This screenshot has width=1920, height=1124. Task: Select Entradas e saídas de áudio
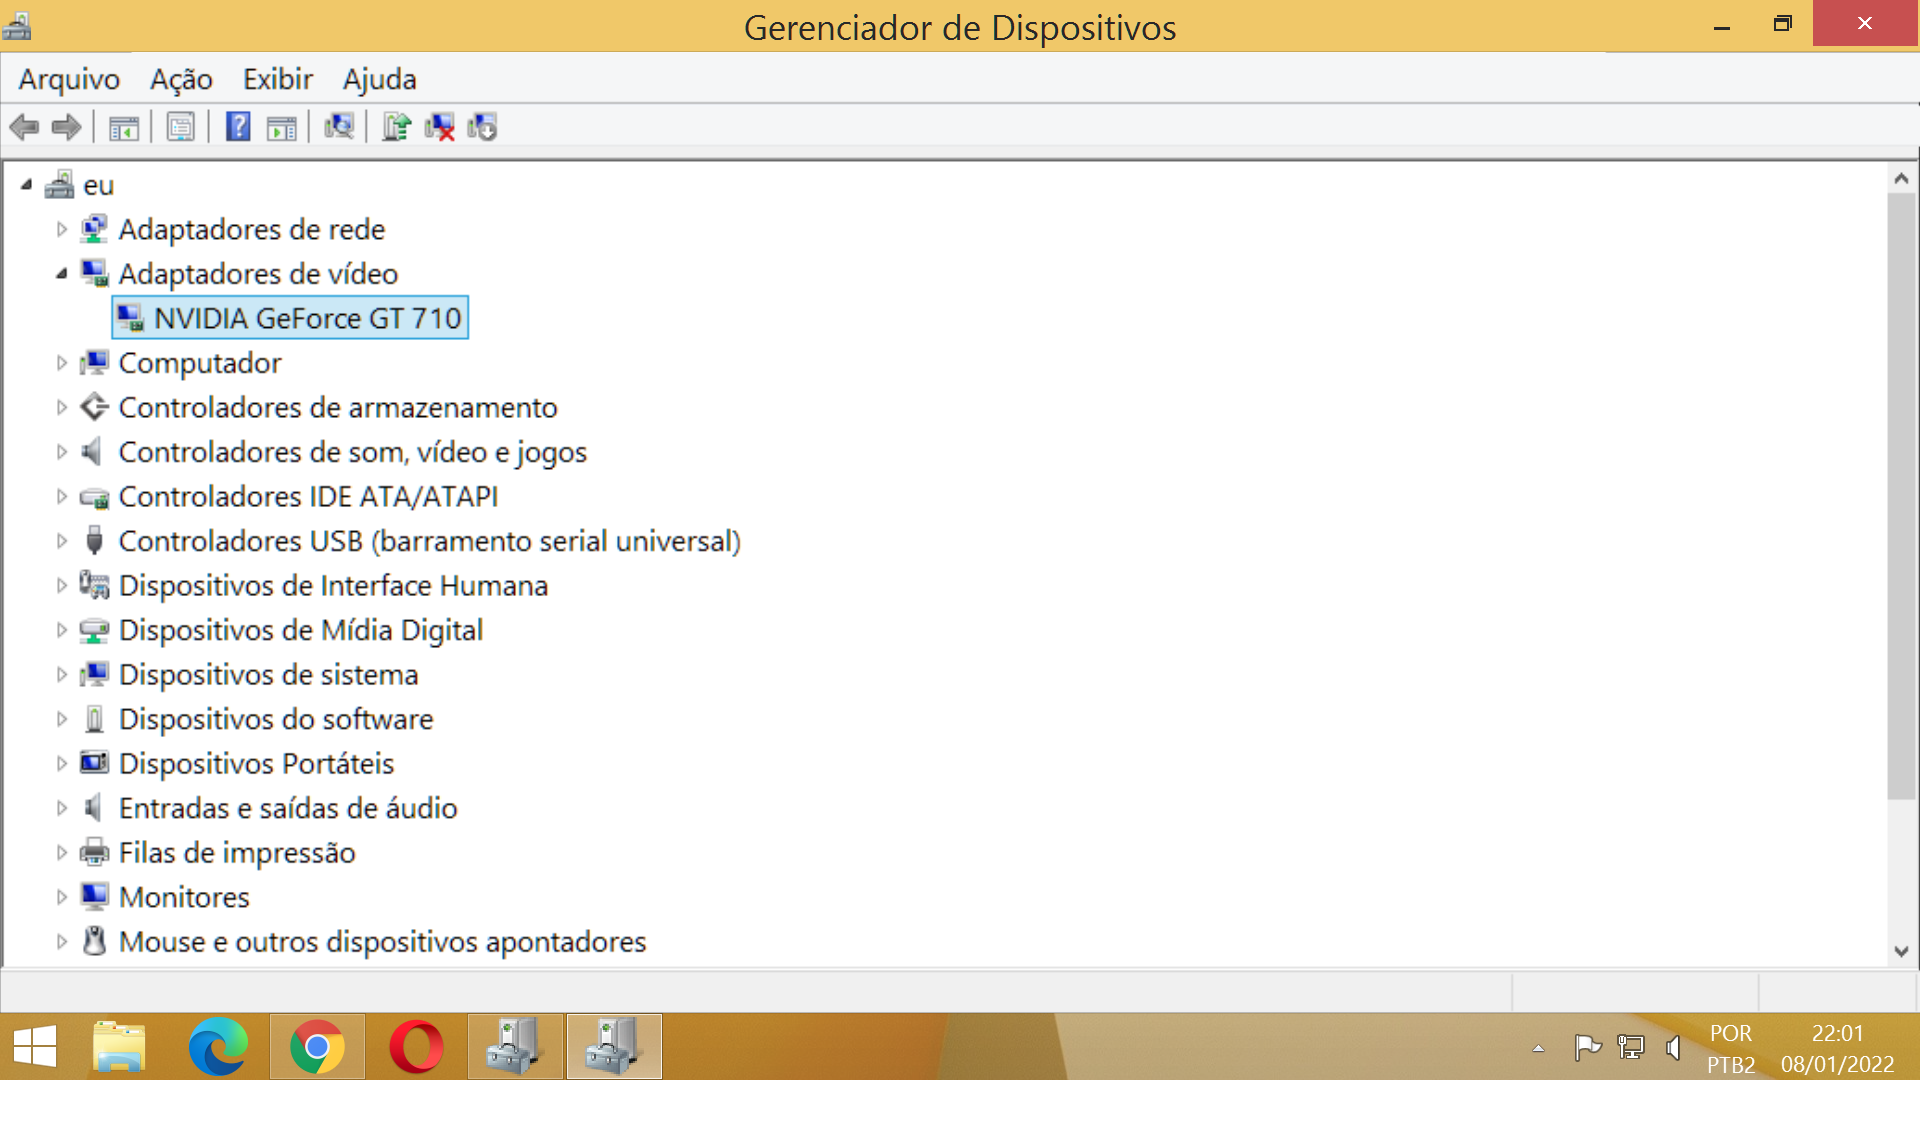288,808
